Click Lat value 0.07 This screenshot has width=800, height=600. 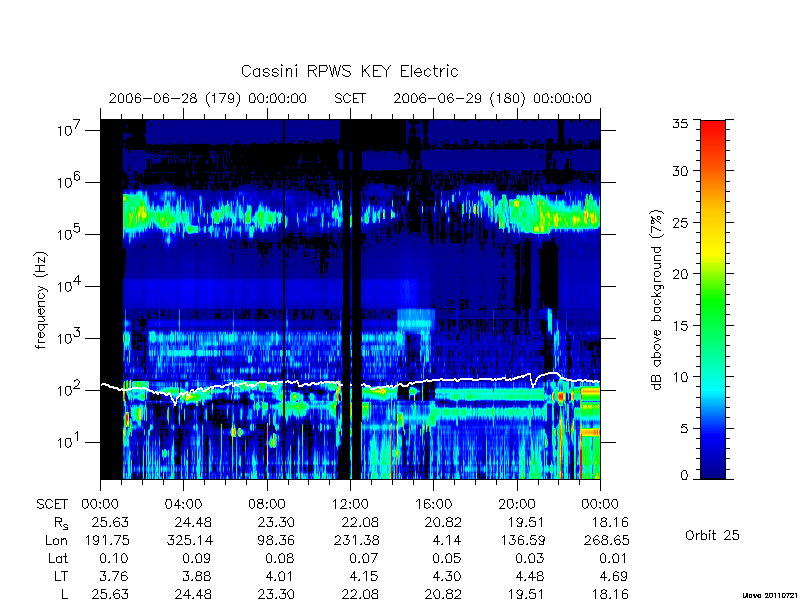click(364, 559)
